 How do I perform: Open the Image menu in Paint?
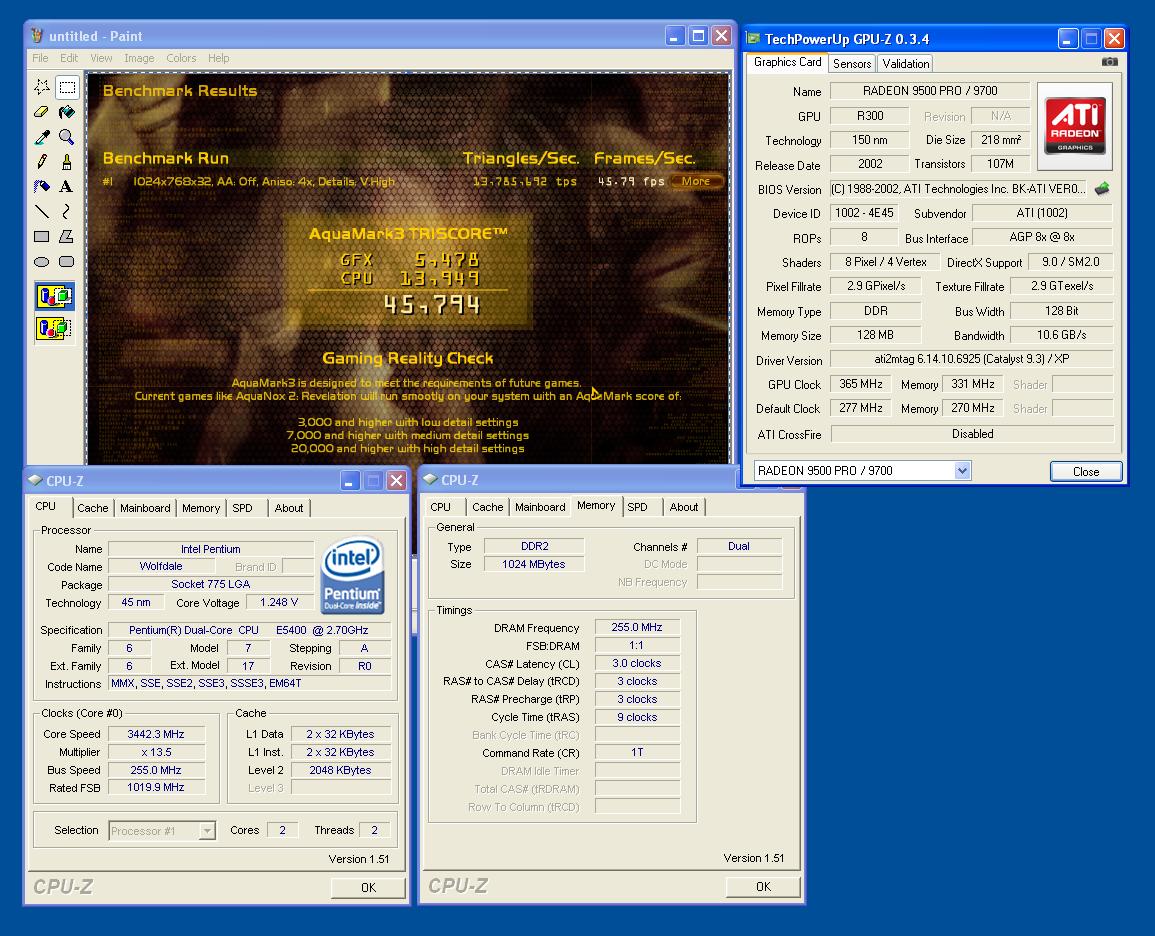[139, 58]
